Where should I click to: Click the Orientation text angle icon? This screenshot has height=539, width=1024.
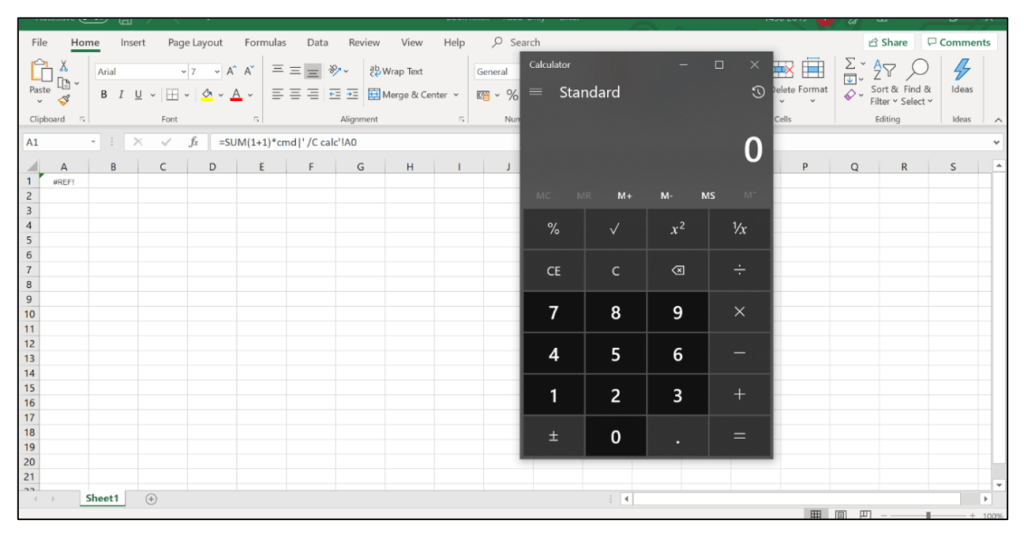335,71
